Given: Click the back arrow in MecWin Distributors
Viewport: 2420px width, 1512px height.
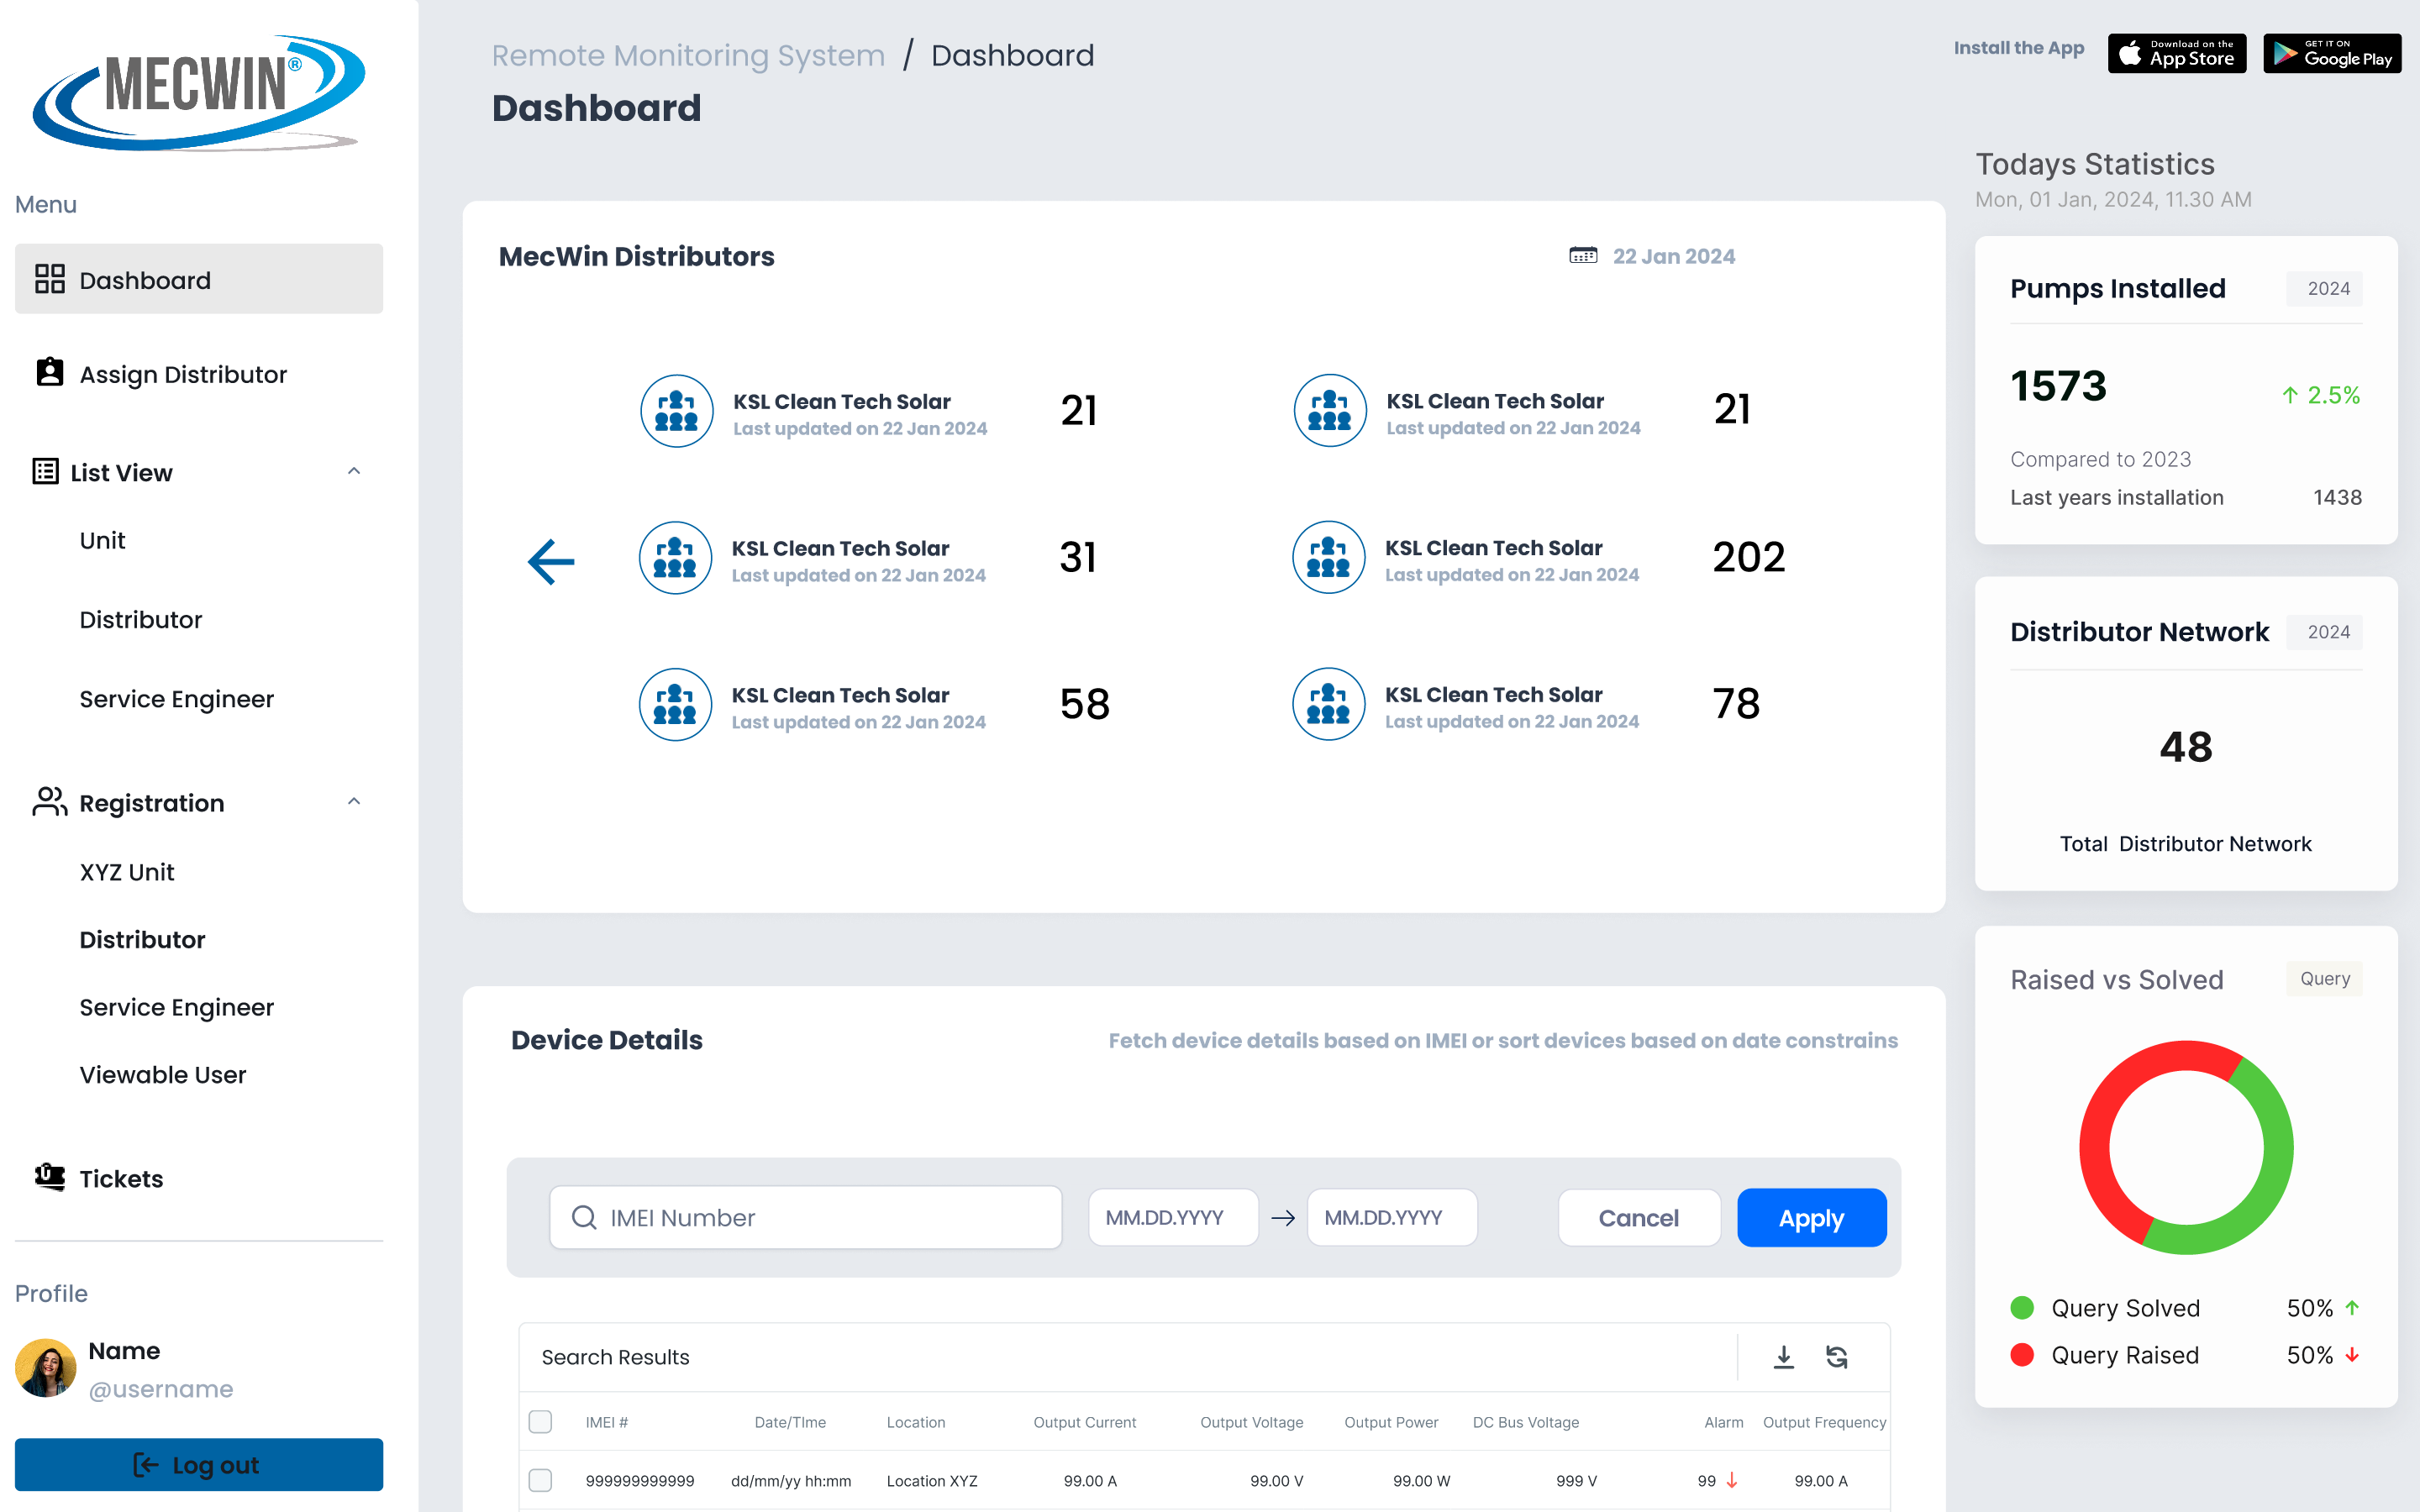Looking at the screenshot, I should [551, 561].
